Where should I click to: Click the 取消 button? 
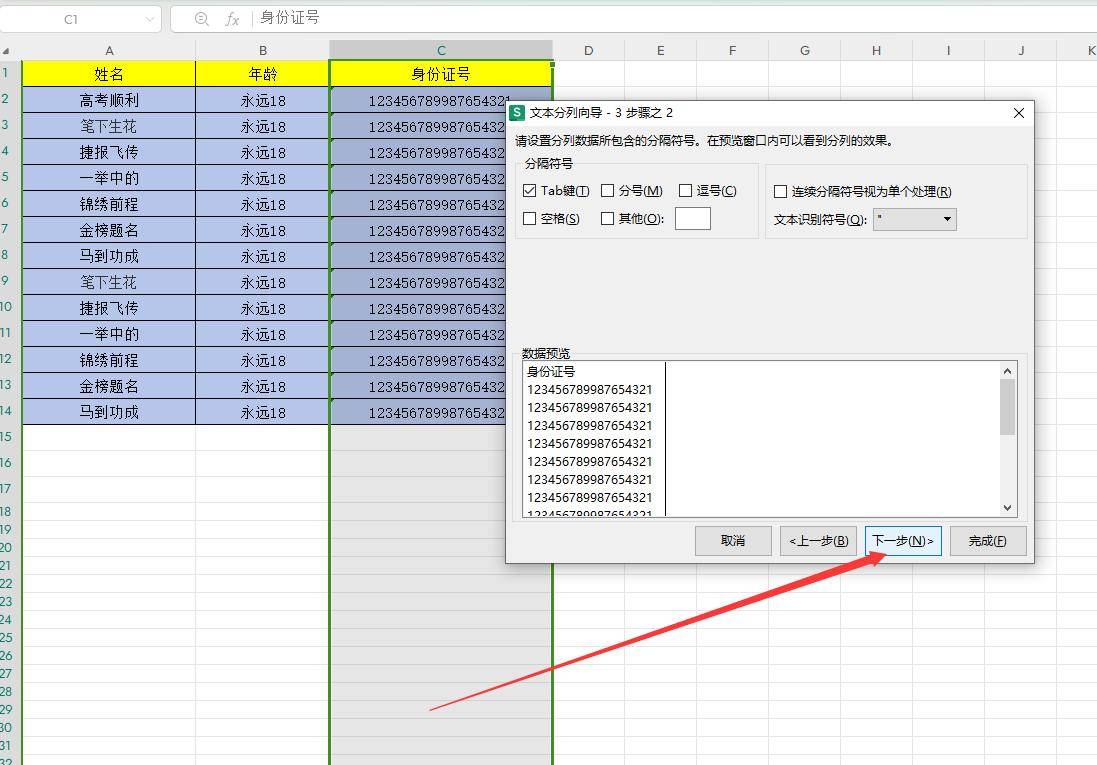pos(733,541)
